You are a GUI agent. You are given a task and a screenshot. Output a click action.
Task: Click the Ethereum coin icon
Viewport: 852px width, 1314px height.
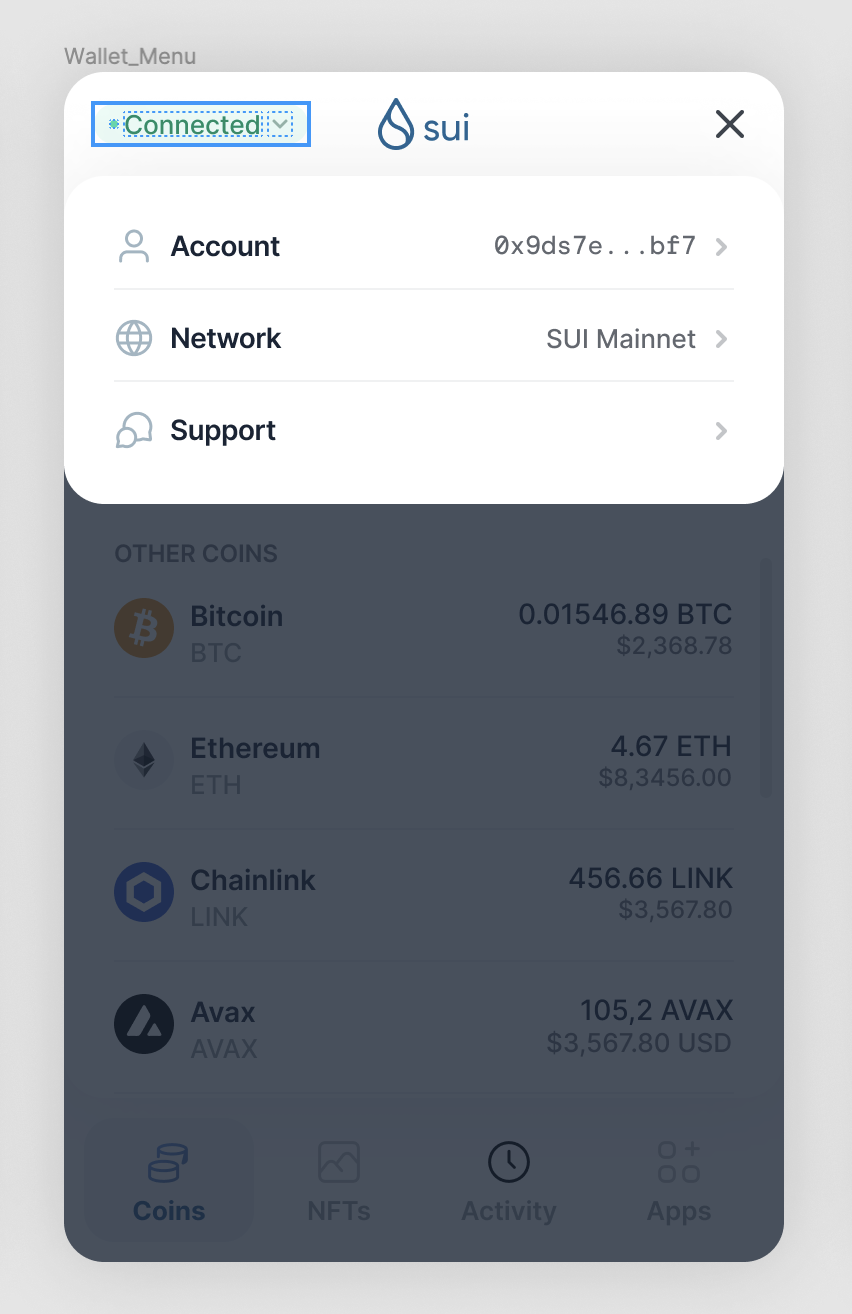144,760
